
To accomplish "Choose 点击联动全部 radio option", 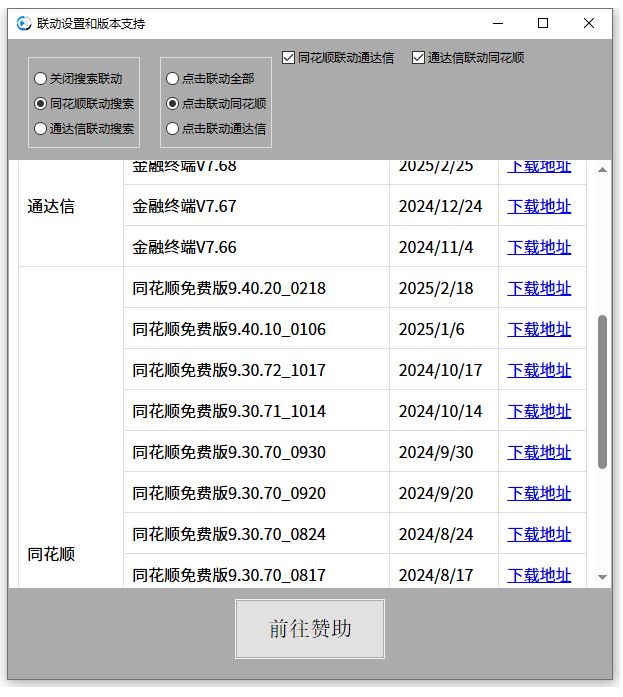I will tap(210, 79).
